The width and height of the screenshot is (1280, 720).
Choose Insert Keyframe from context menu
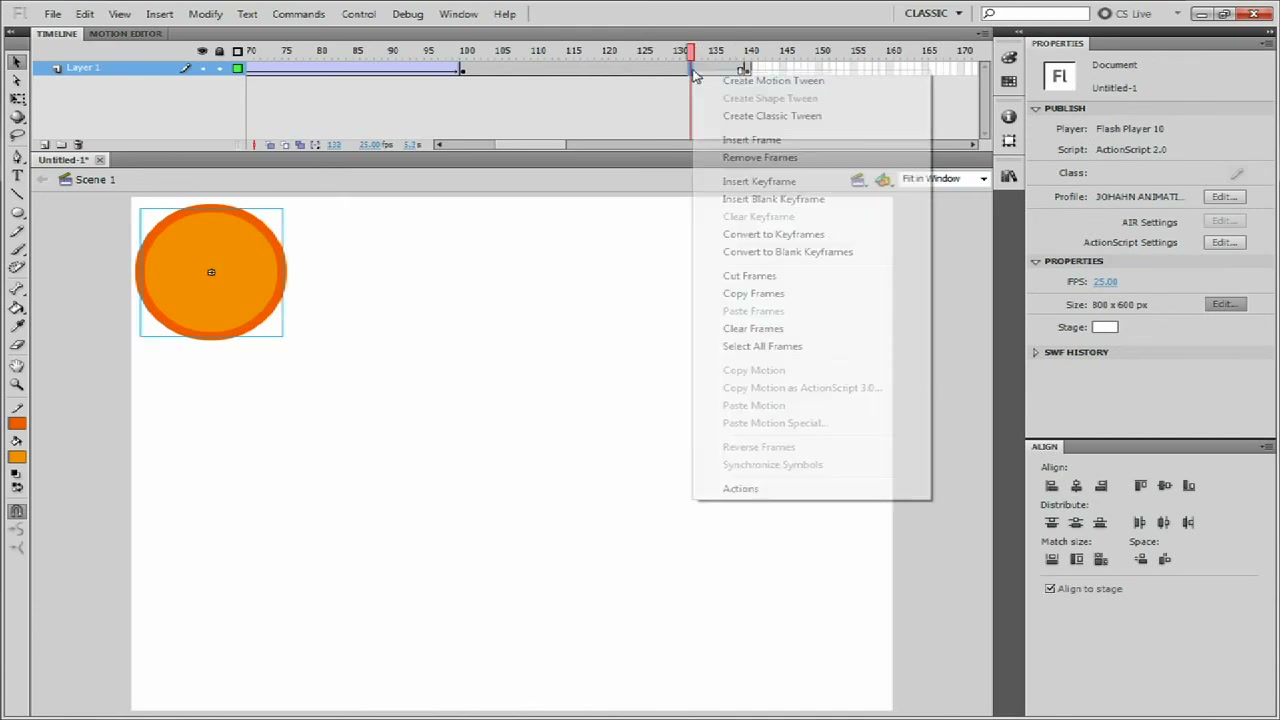[759, 182]
